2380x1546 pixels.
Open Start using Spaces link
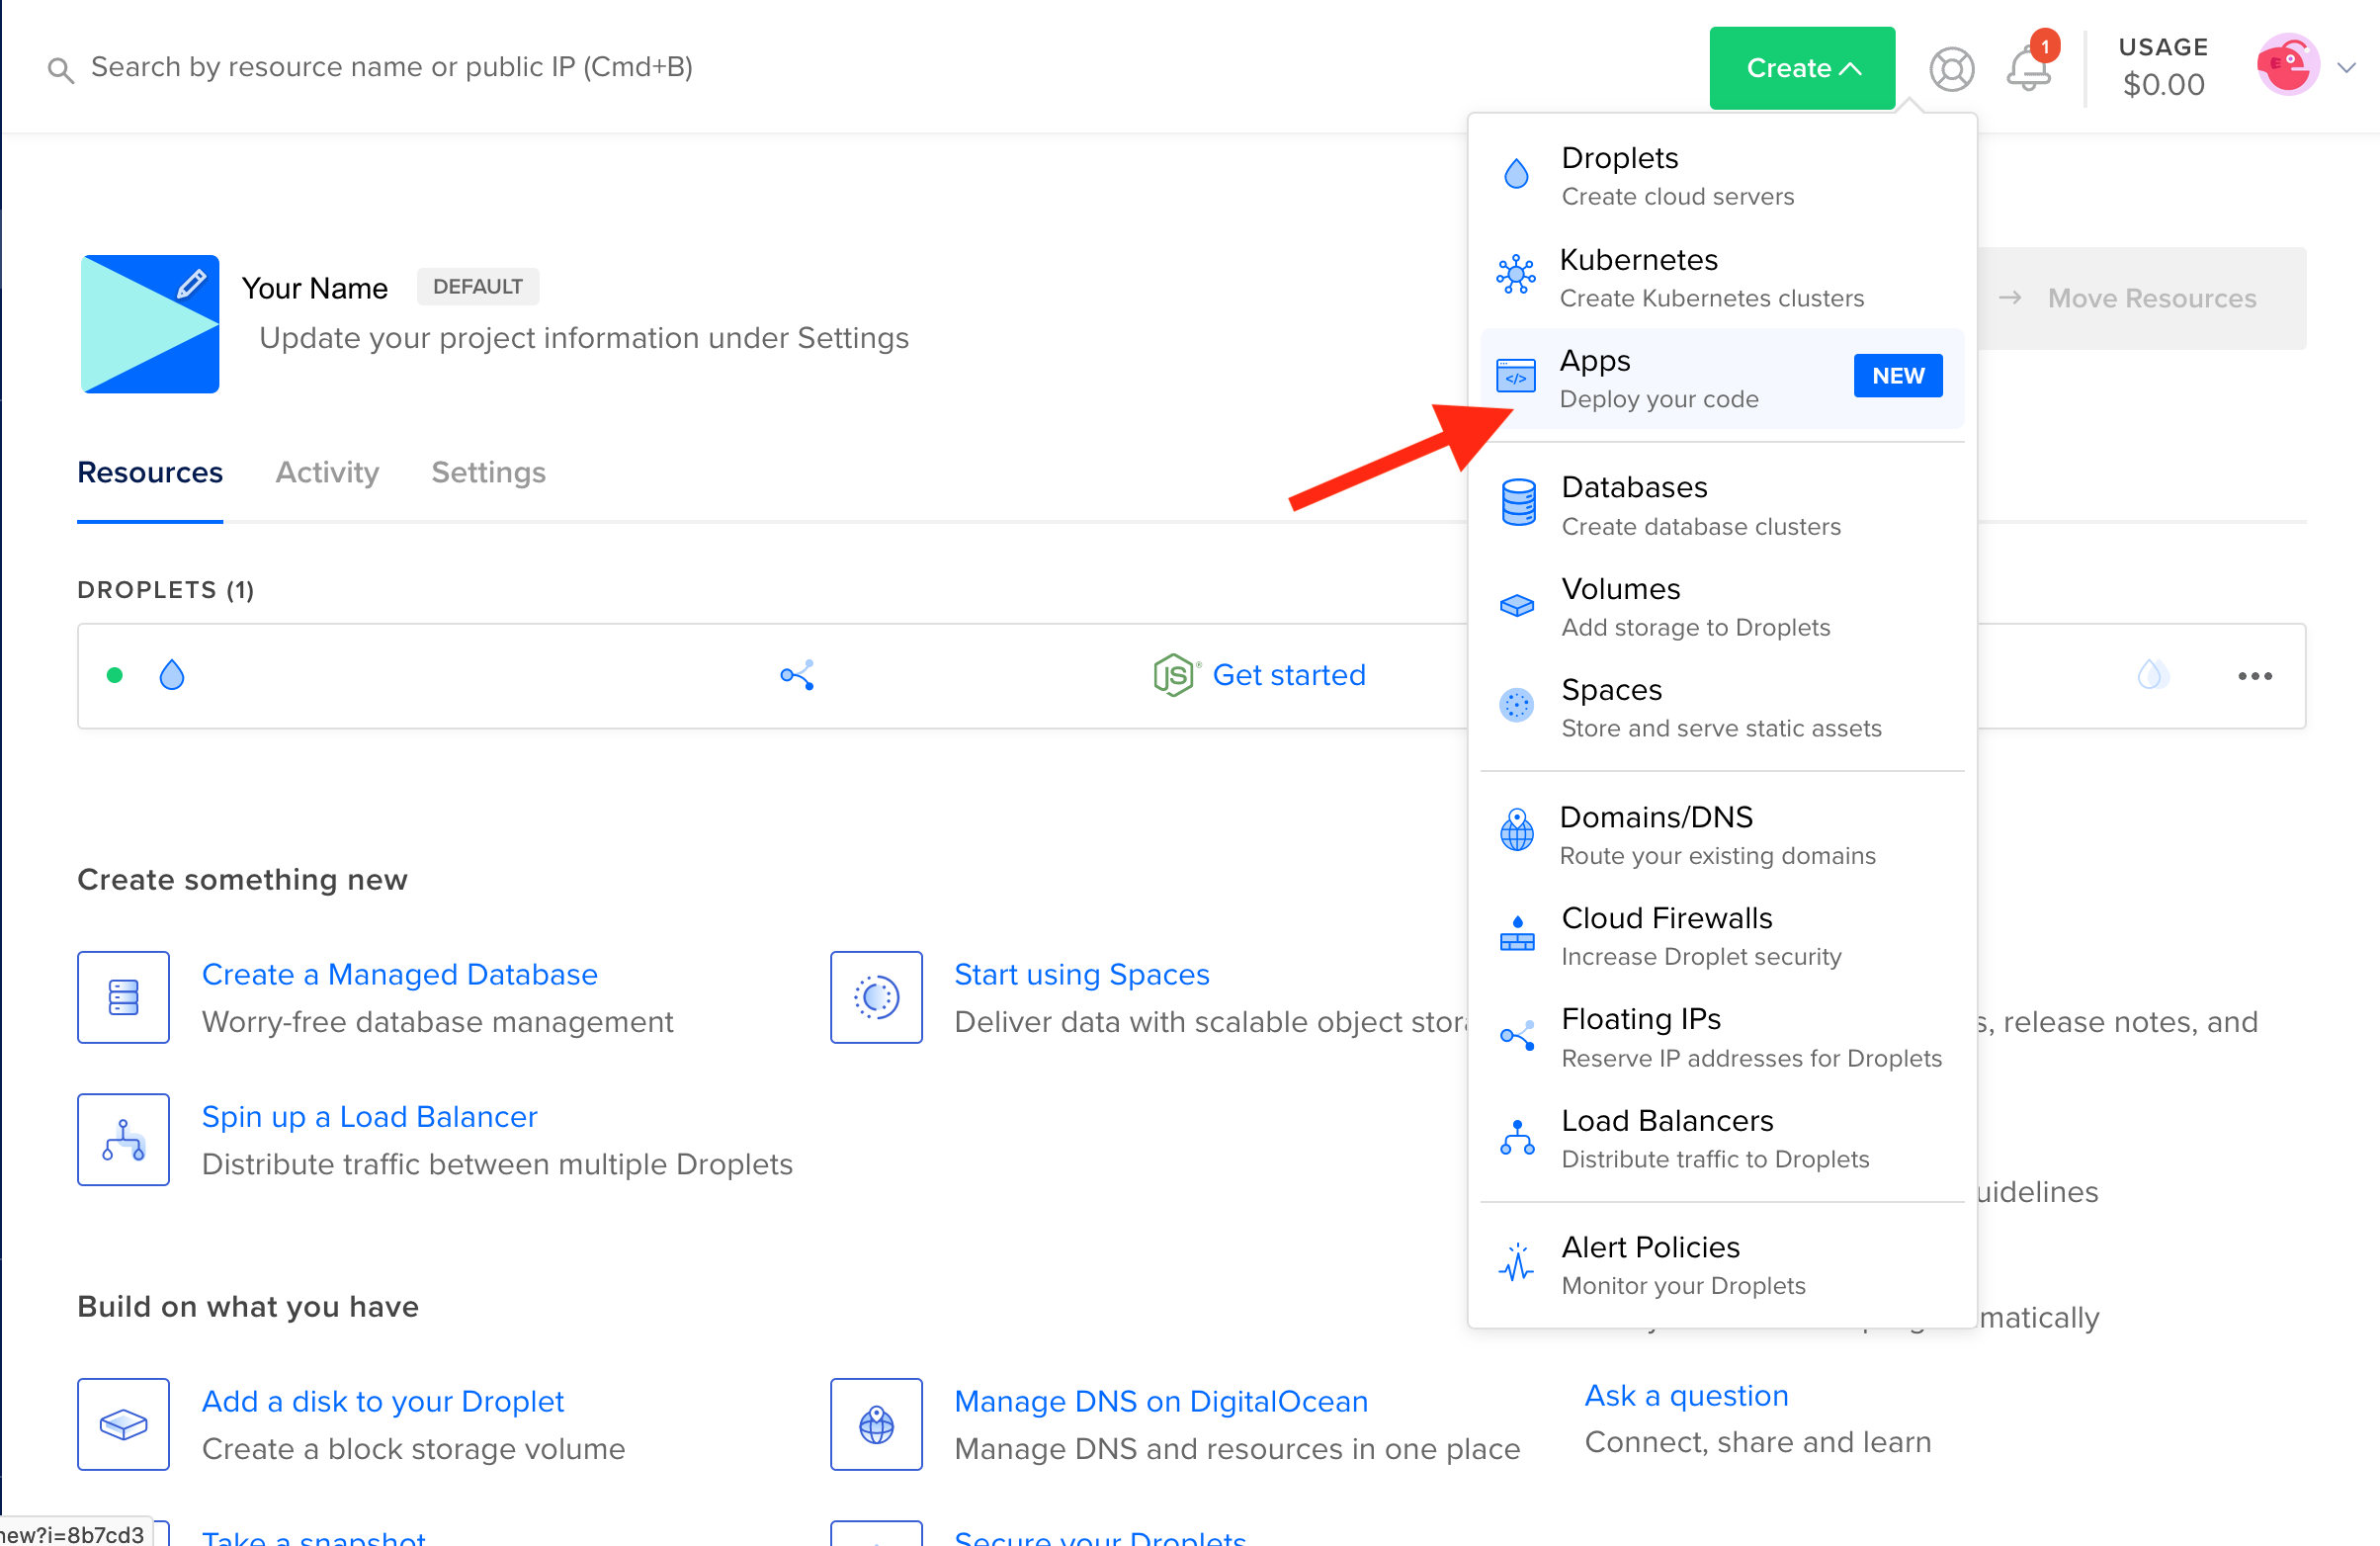pos(1081,974)
